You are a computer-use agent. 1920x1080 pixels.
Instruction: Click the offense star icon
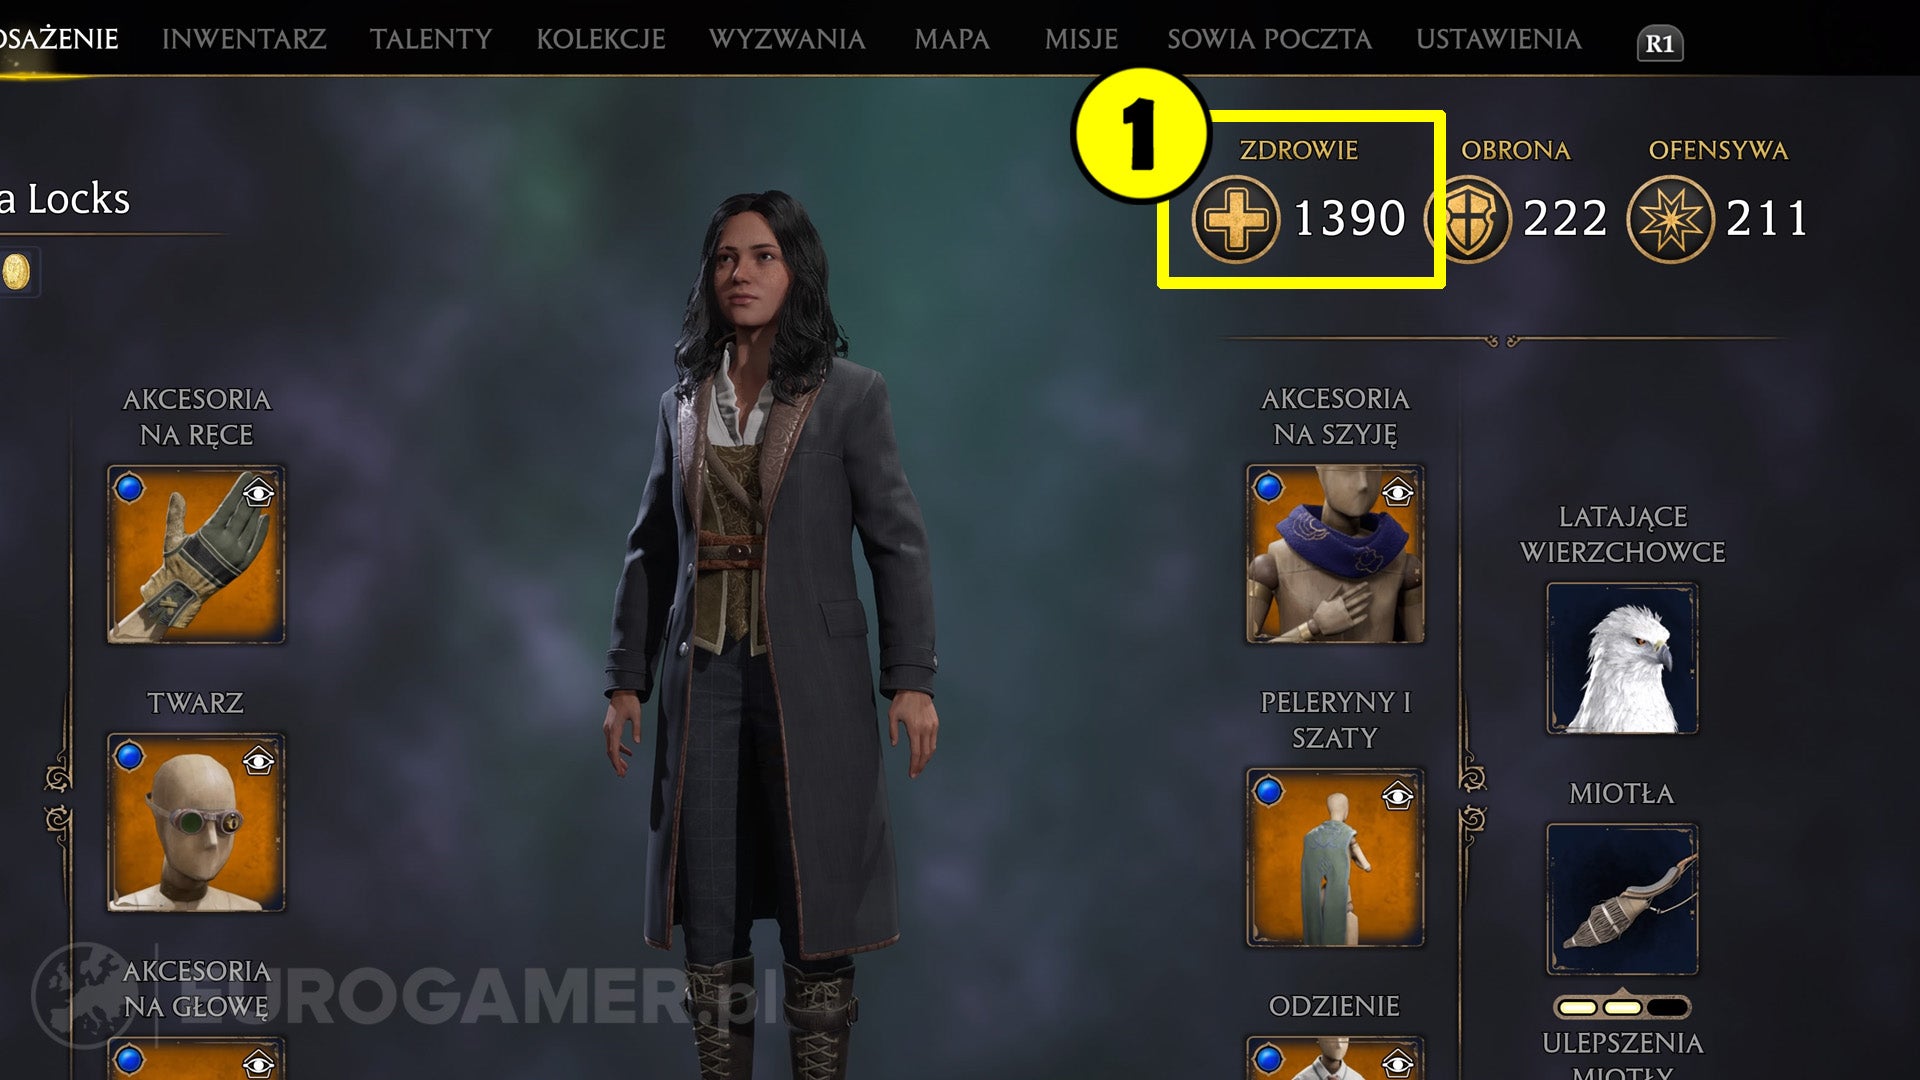pyautogui.click(x=1670, y=219)
